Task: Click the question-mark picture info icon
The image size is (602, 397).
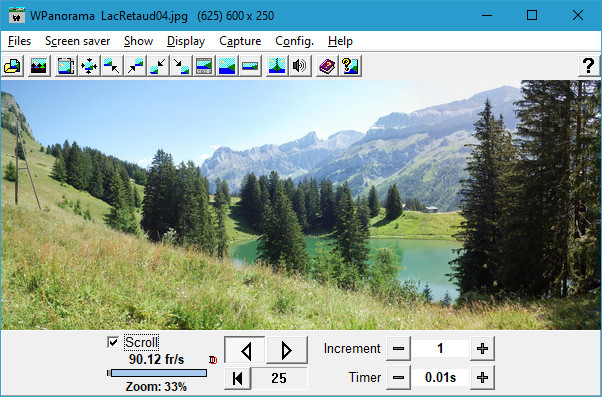Action: click(350, 66)
